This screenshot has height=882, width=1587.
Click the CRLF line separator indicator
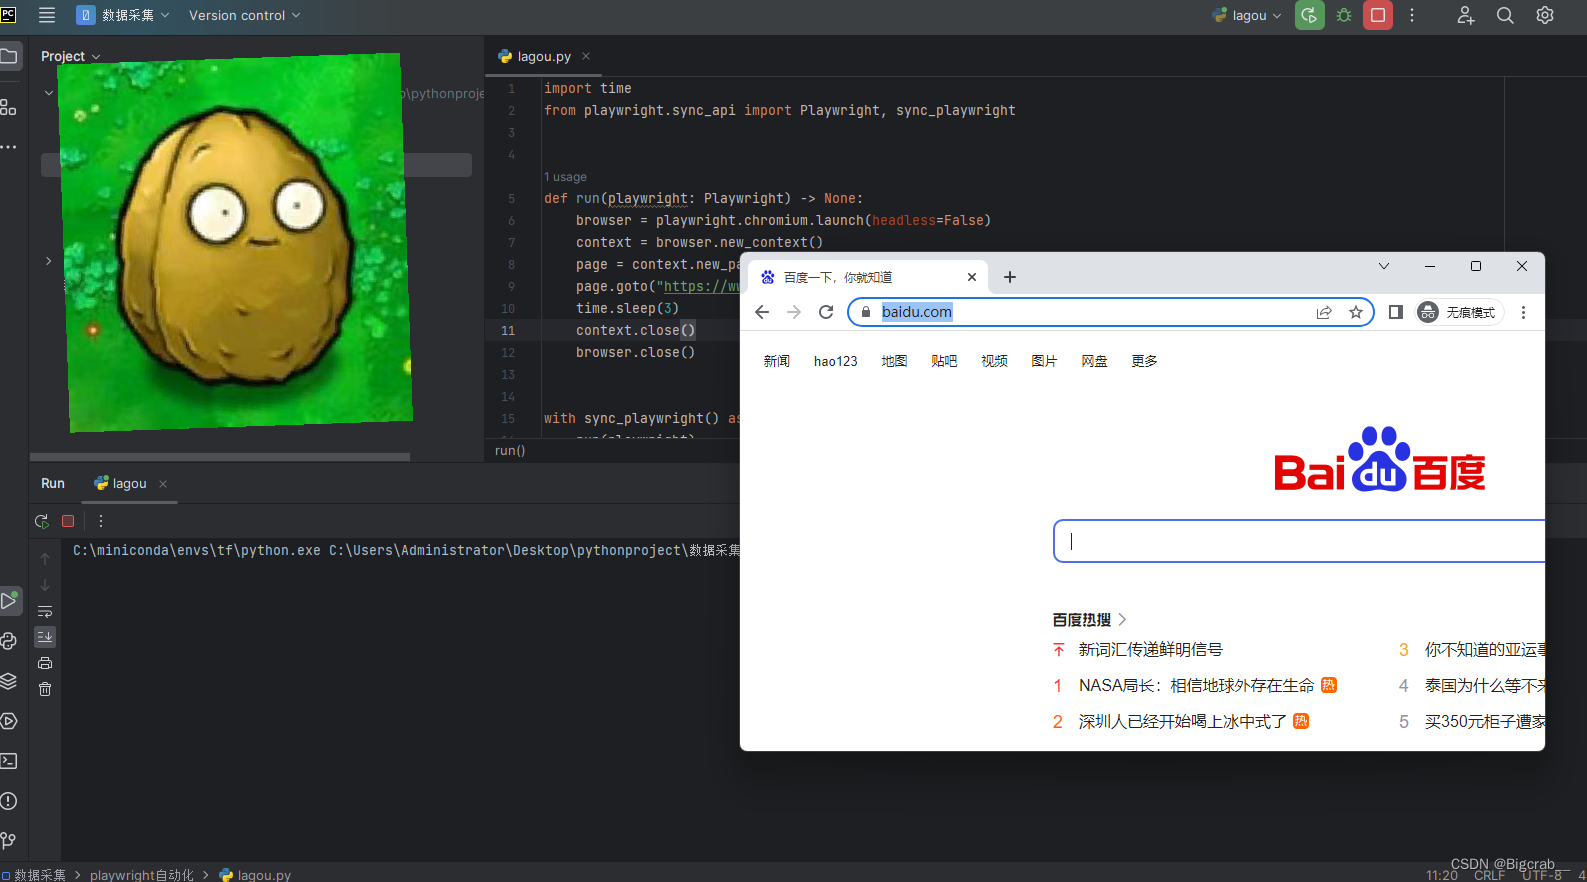pos(1489,875)
